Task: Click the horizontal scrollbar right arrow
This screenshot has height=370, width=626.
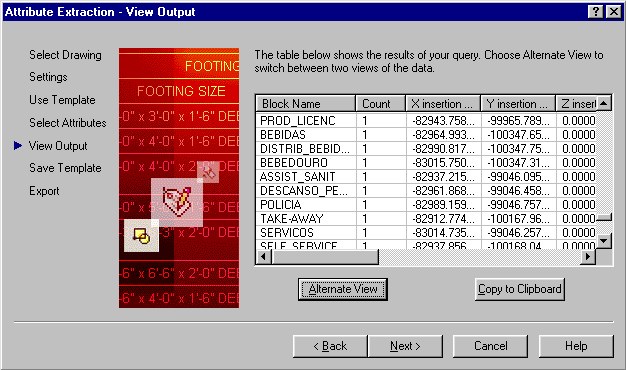Action: click(x=588, y=257)
